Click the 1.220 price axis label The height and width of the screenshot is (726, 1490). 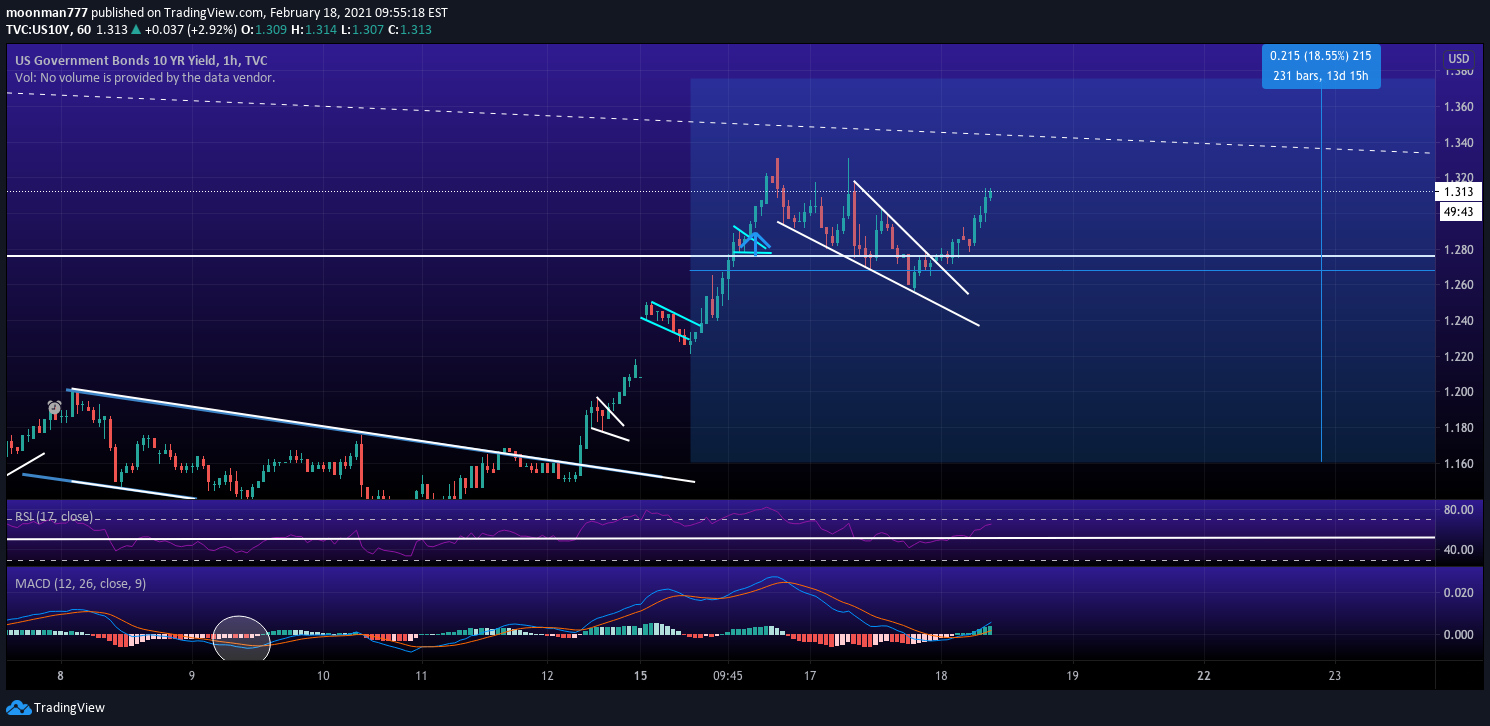(x=1459, y=357)
